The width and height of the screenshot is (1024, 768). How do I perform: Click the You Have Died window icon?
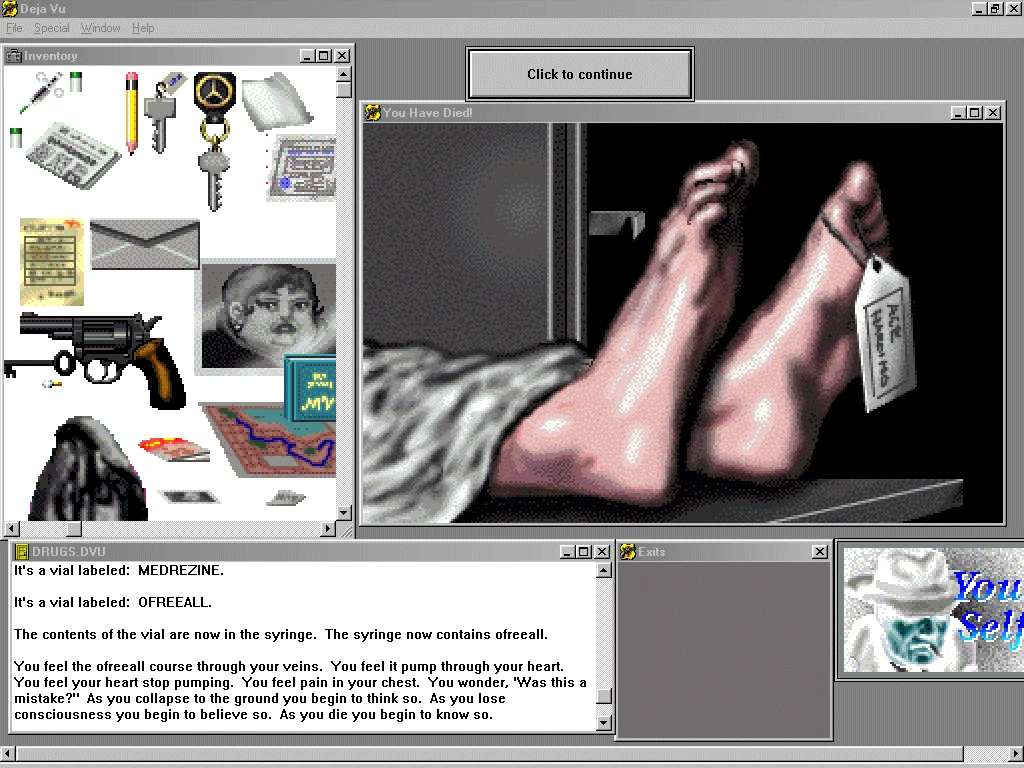point(373,112)
